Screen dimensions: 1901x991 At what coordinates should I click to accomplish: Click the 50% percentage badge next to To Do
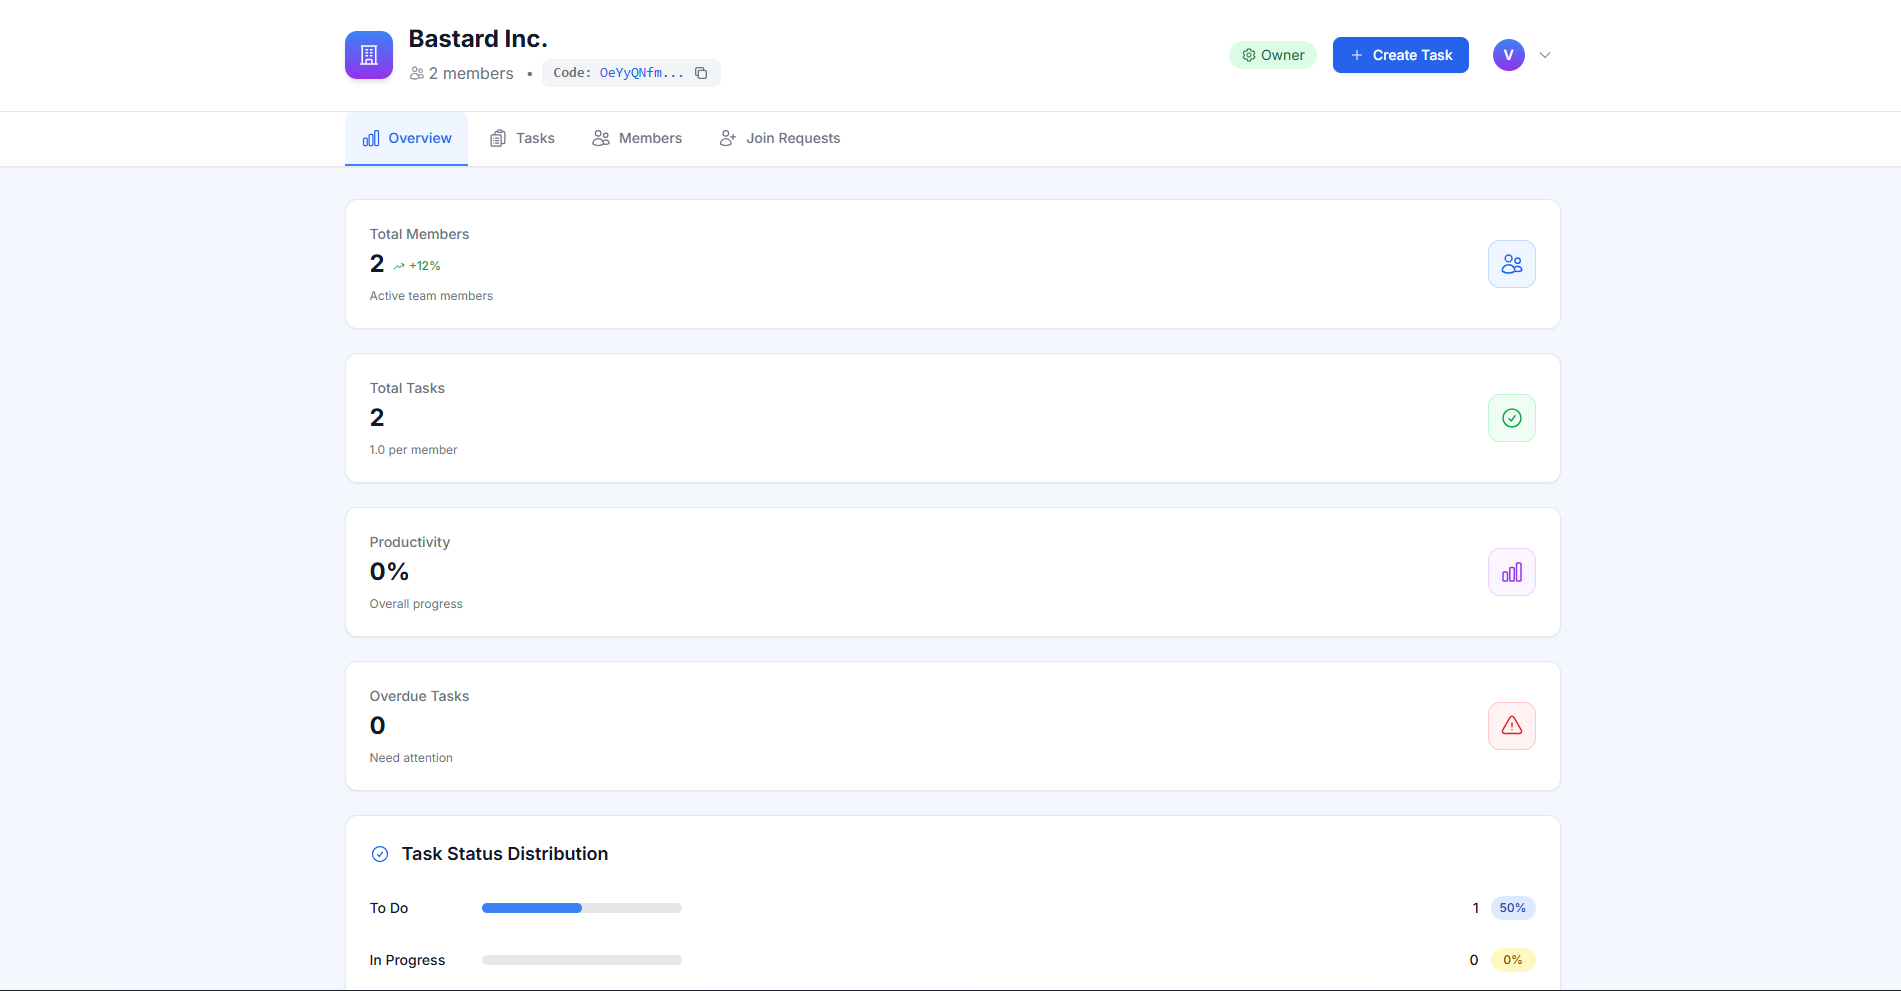[x=1513, y=907]
